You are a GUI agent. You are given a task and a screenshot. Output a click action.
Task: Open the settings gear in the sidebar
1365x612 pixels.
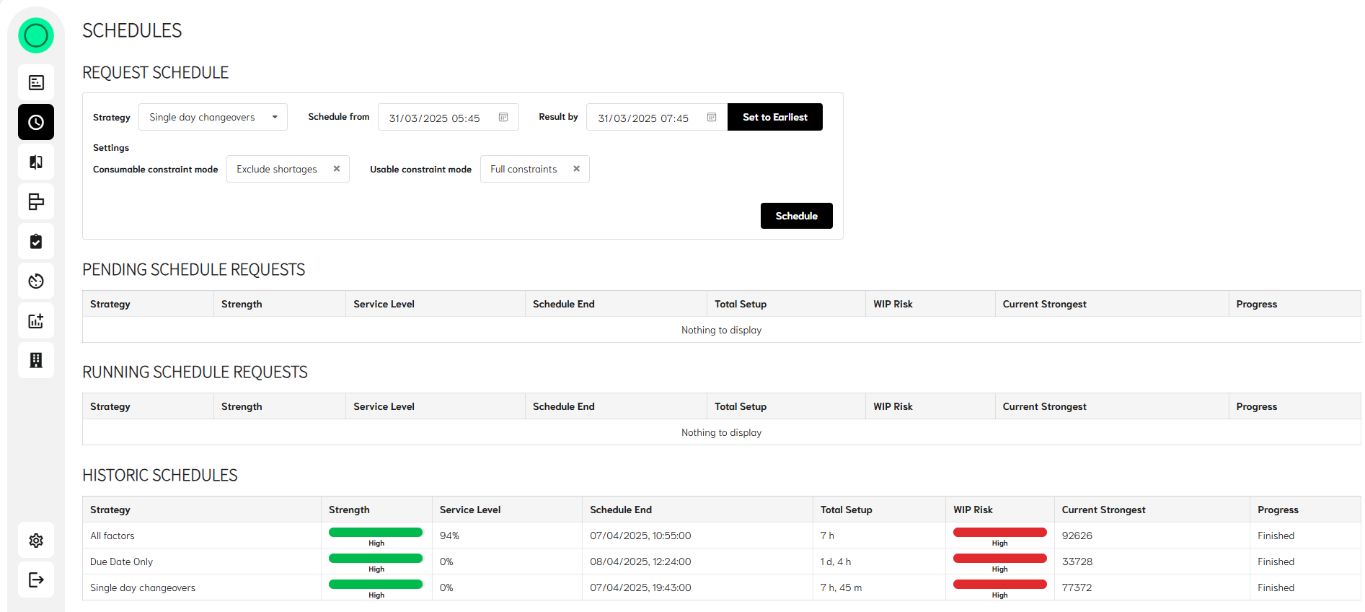36,541
